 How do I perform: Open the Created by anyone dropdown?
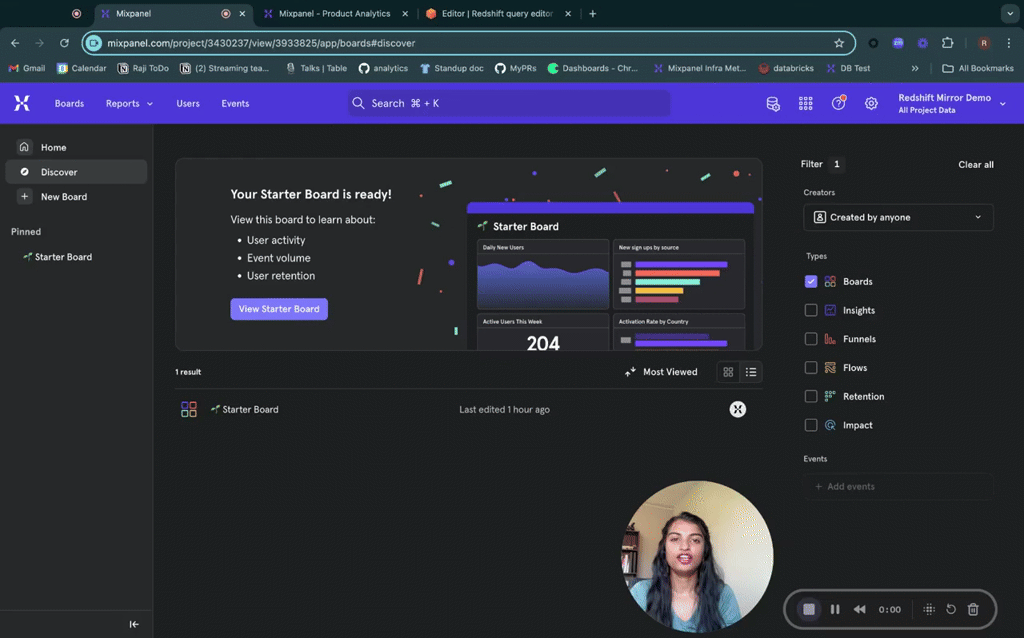coord(898,217)
